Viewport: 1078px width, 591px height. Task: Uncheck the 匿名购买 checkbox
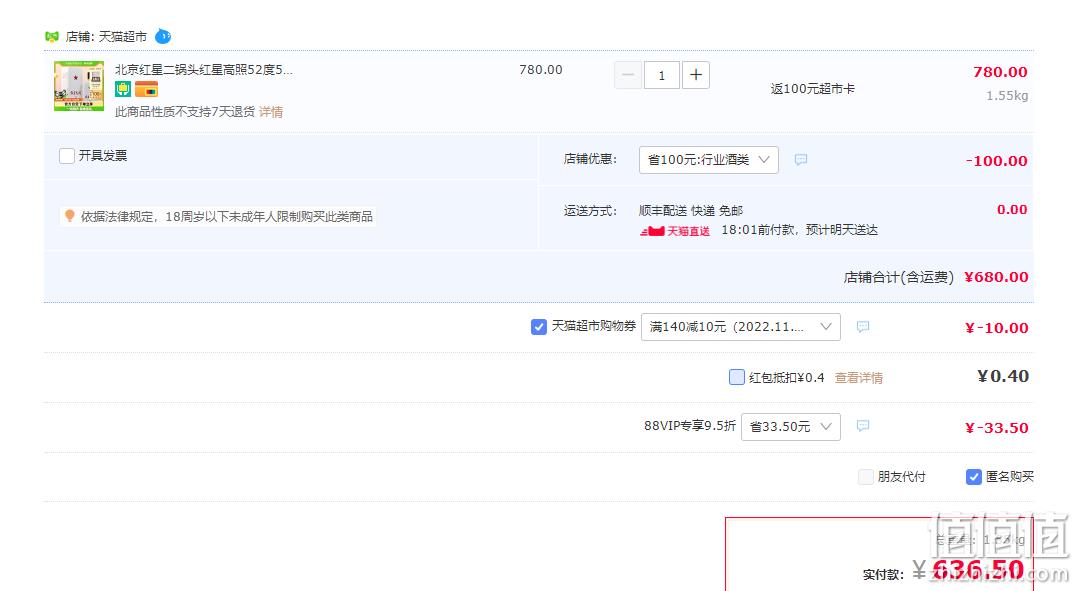click(974, 476)
